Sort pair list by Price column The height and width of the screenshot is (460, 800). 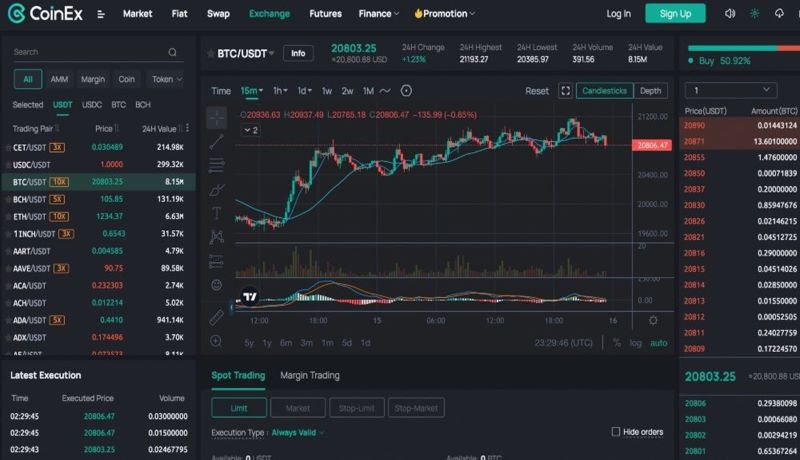107,129
